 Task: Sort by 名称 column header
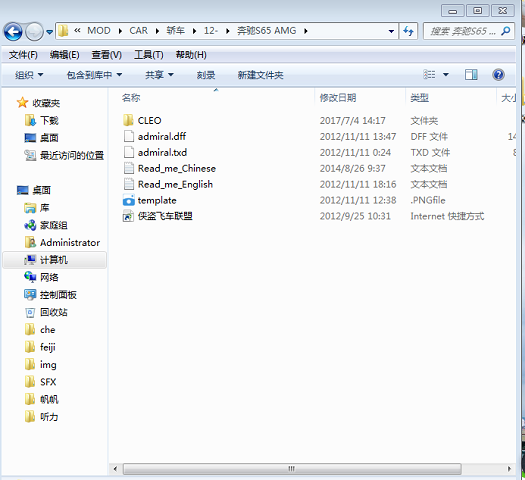coord(131,98)
